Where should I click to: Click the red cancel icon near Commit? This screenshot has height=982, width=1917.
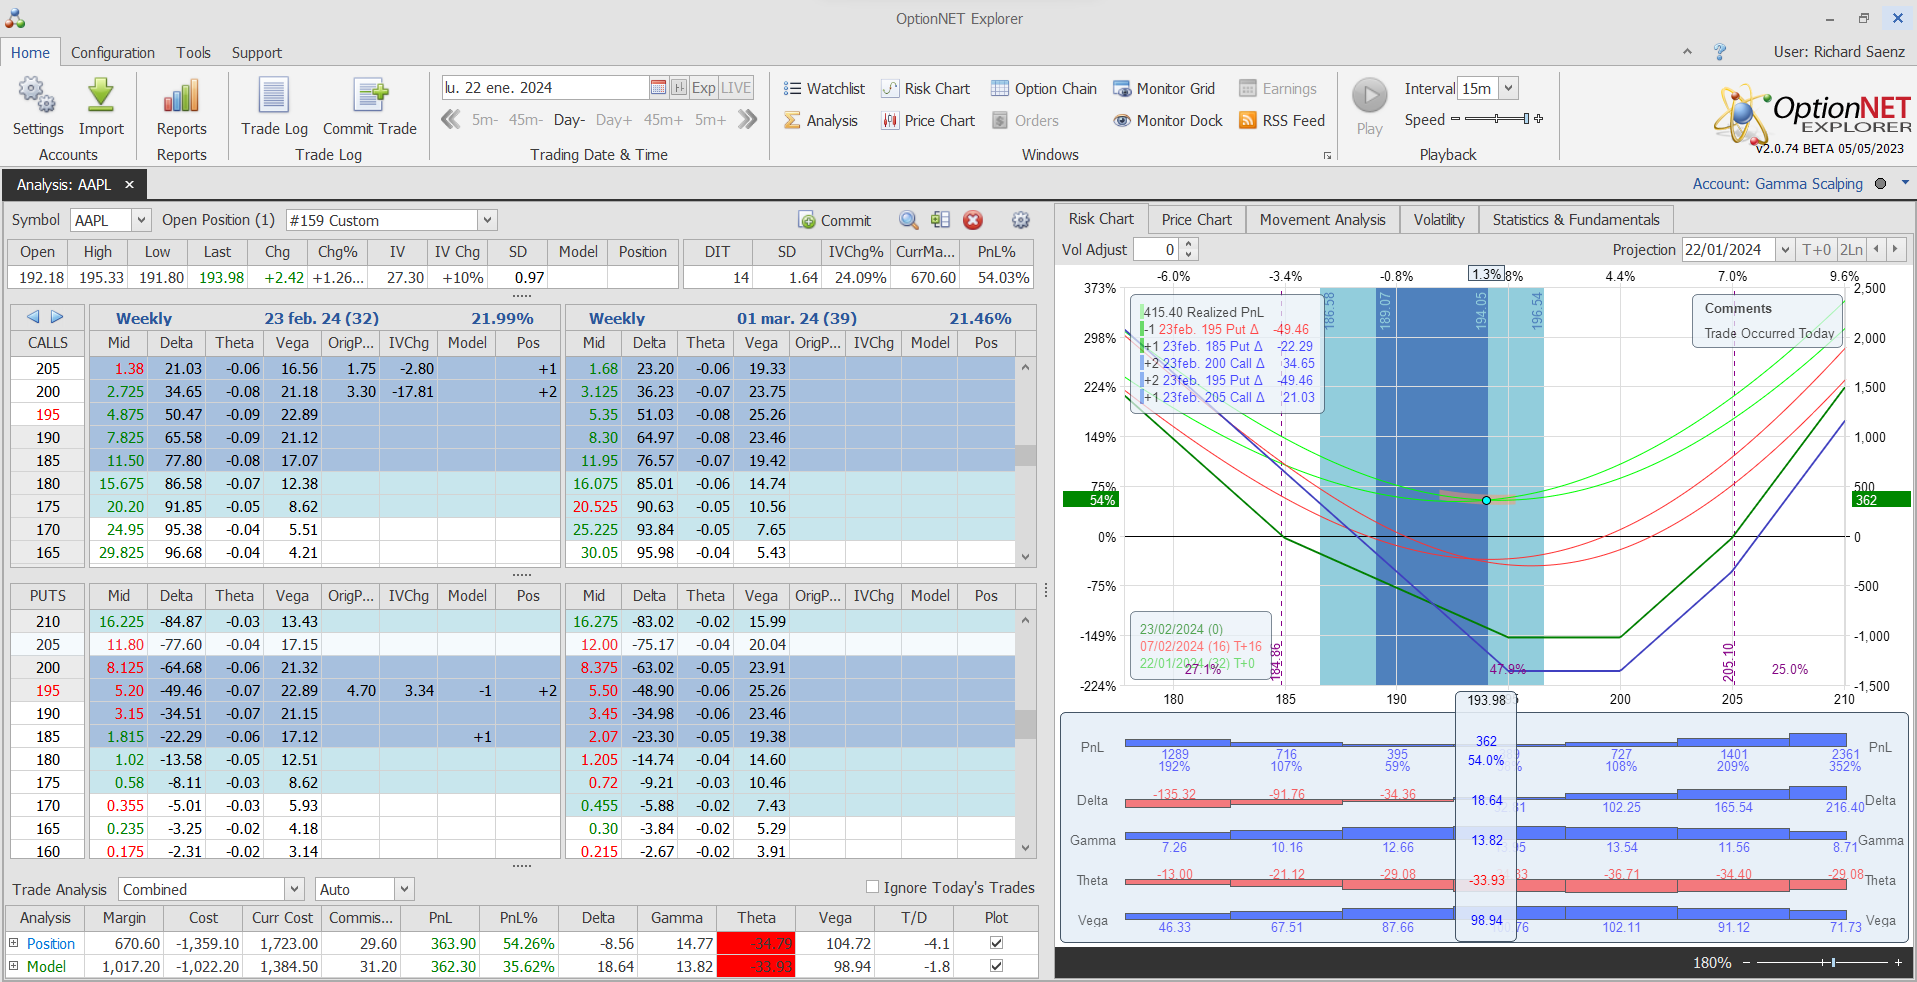coord(973,220)
